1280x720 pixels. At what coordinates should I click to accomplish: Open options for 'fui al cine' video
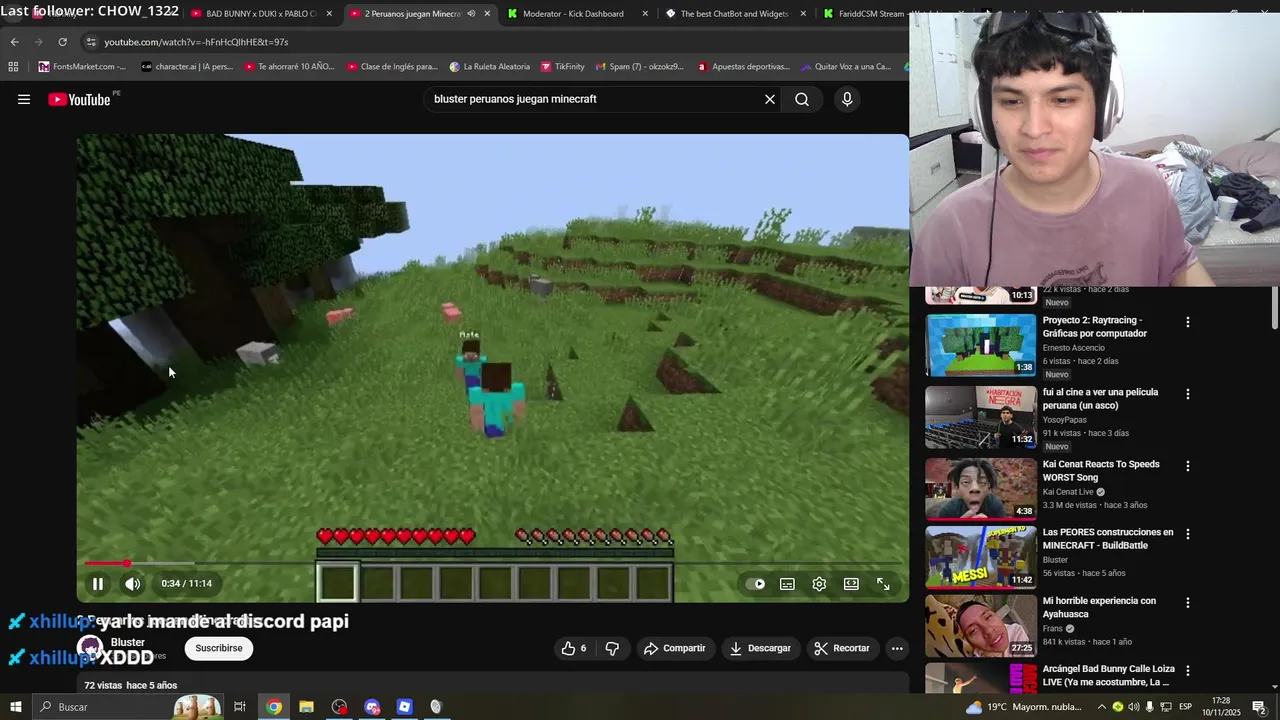tap(1188, 394)
